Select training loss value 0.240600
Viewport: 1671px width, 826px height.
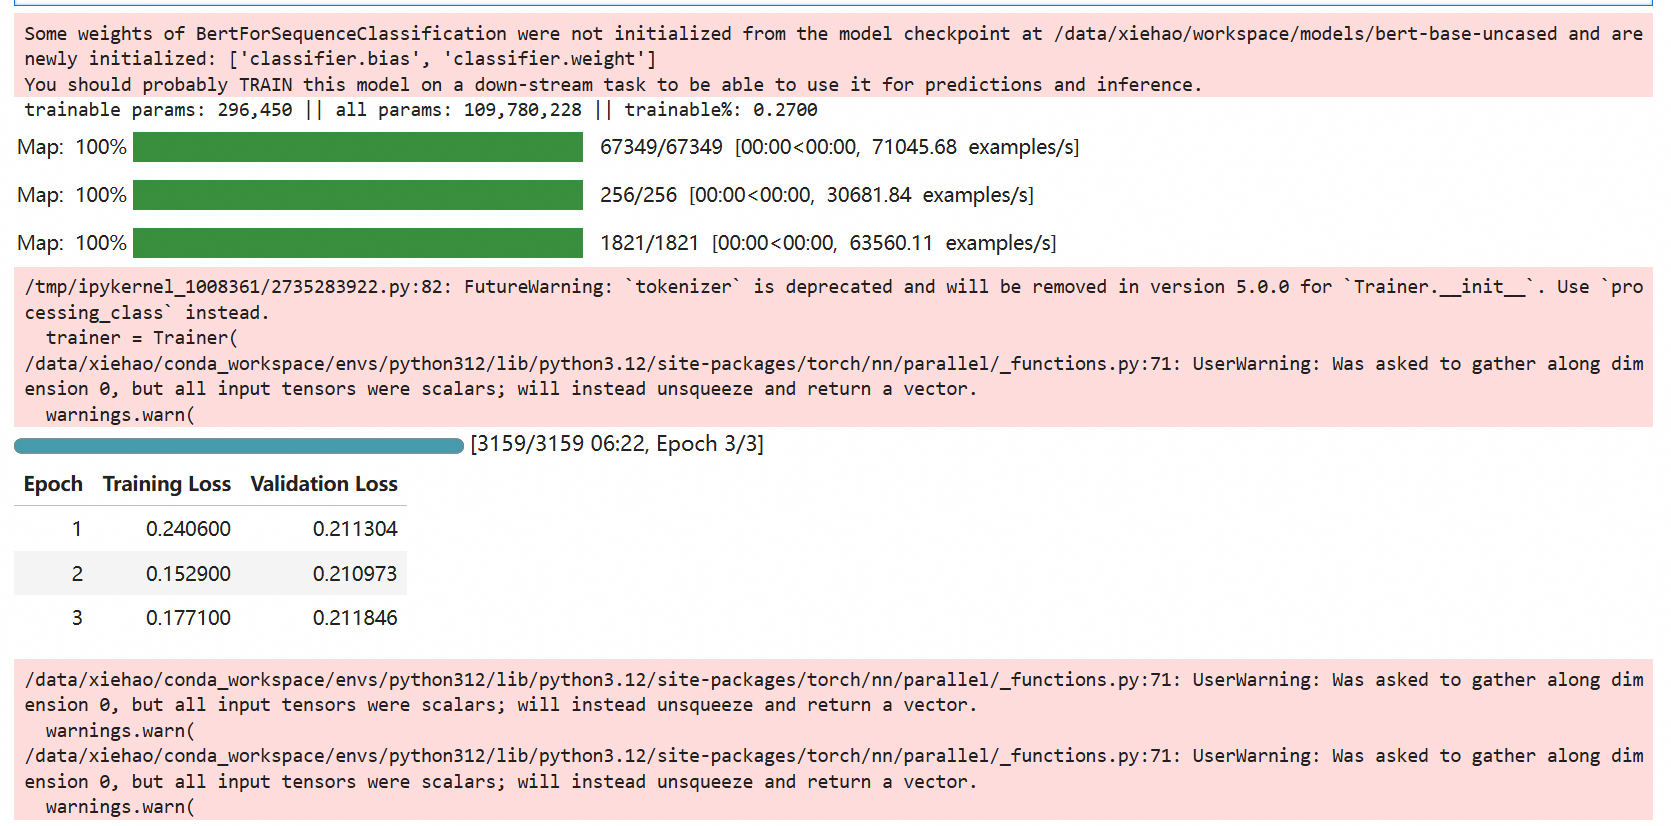[188, 529]
